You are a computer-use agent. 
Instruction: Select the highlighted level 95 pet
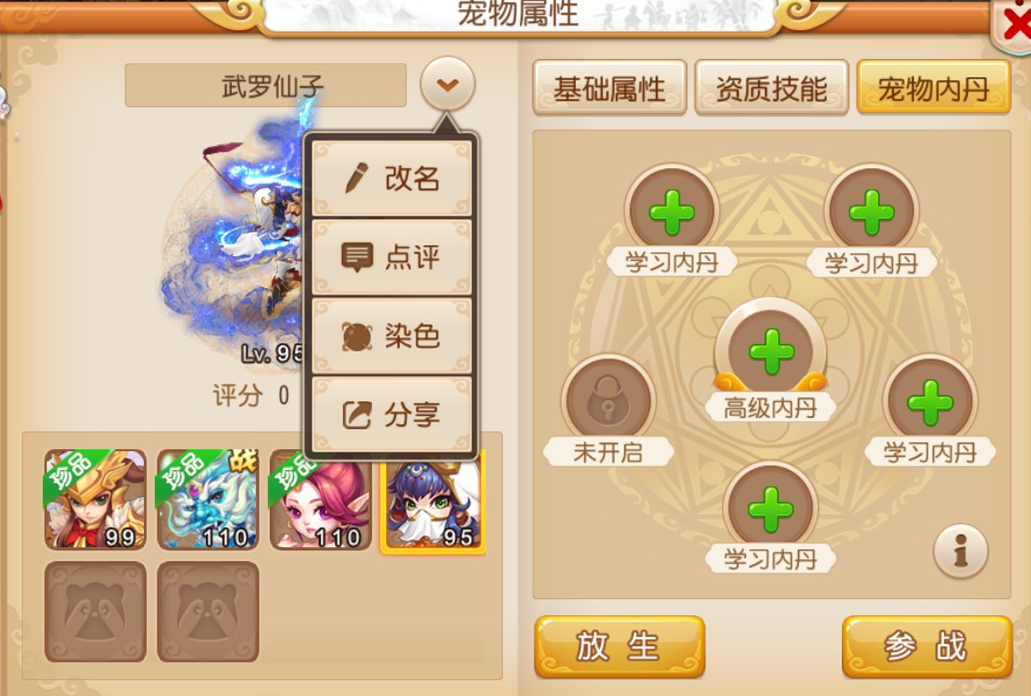click(433, 501)
